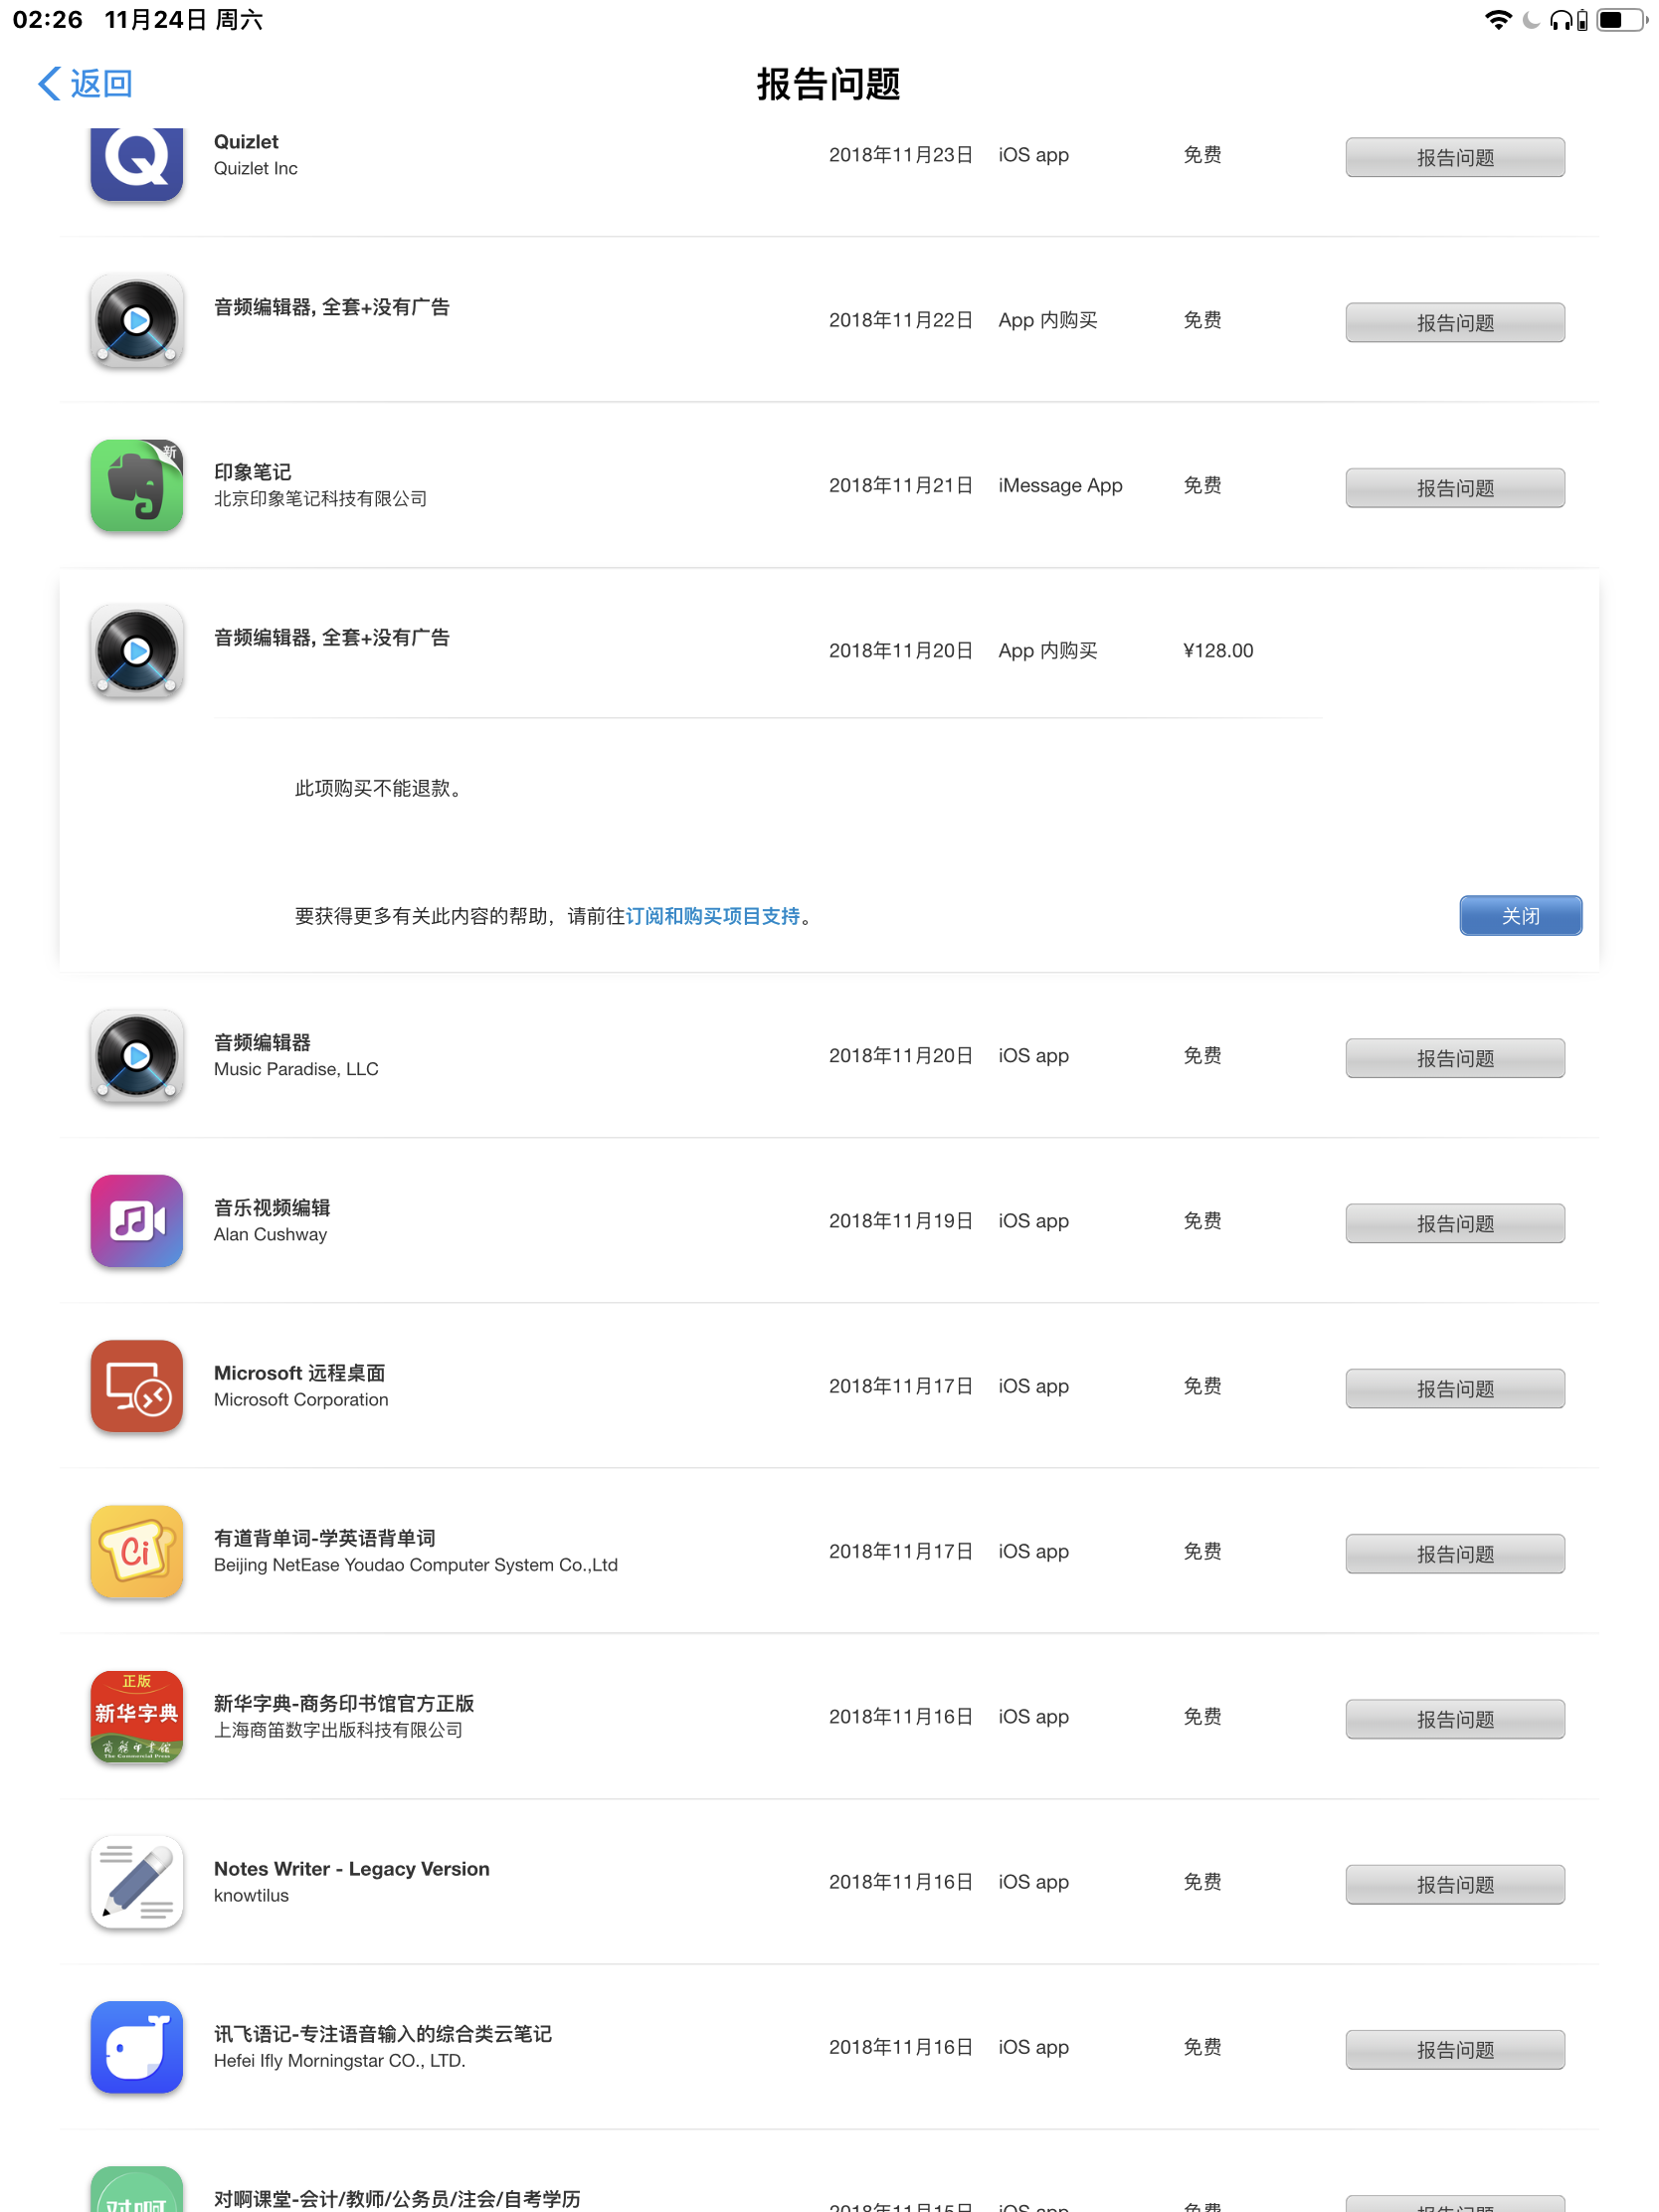Screen dimensions: 1659x2212
Task: Close the expanded refund notice panel
Action: (x=1519, y=915)
